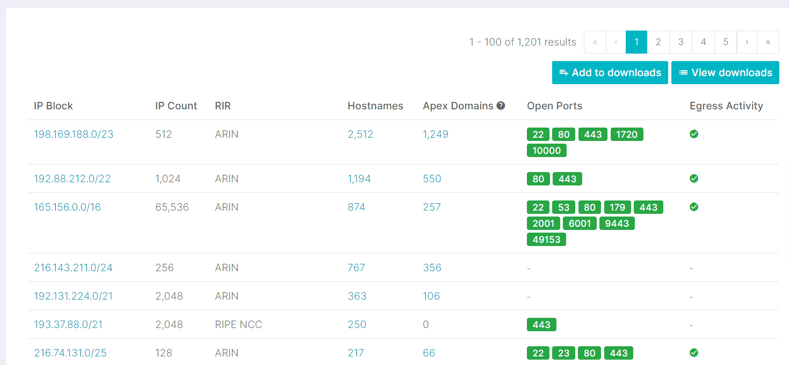Click Open Ports column header

point(555,106)
